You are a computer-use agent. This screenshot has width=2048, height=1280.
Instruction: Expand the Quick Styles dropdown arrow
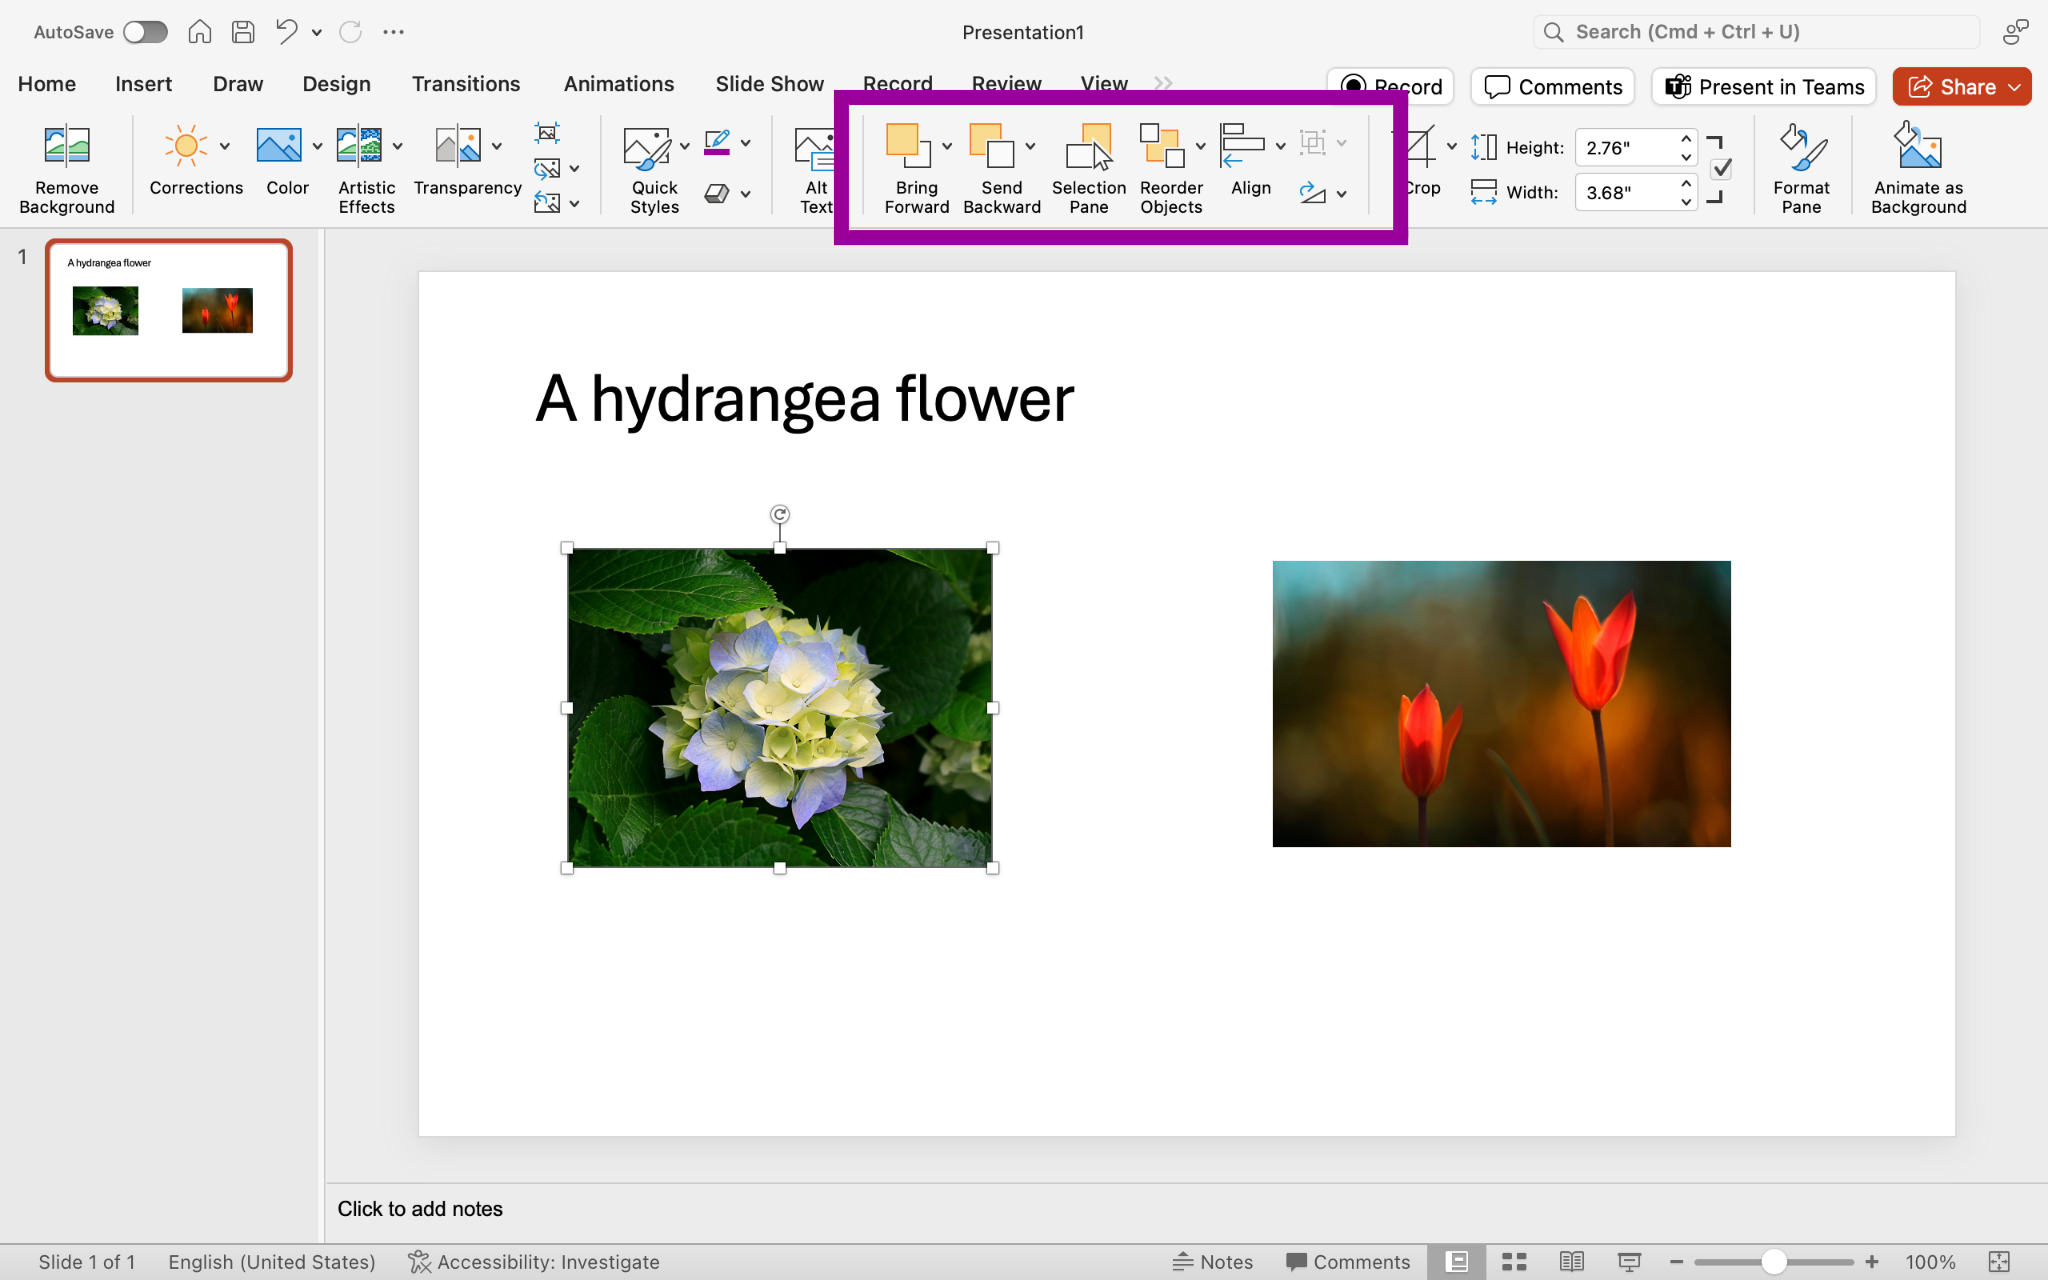(685, 146)
